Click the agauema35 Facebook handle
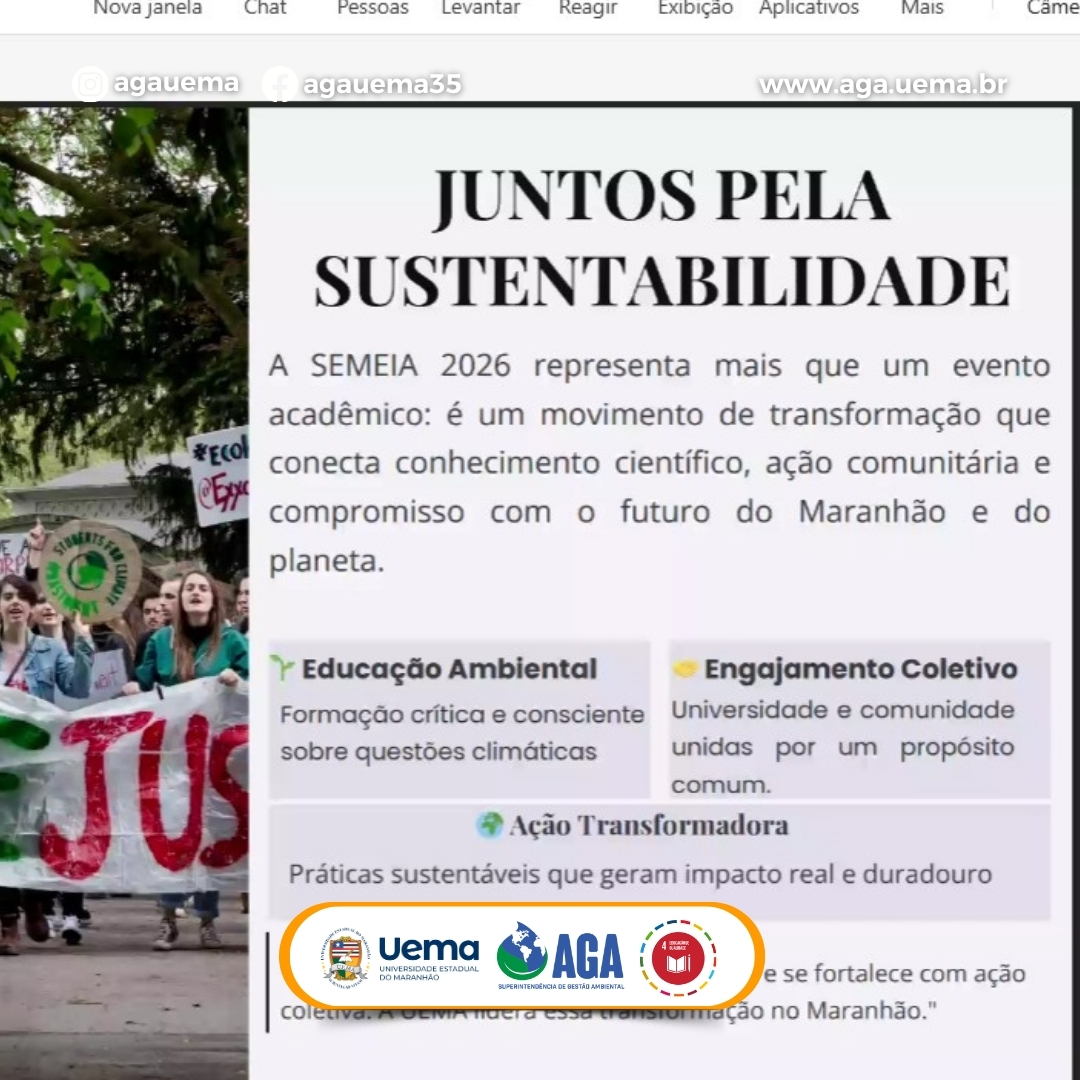Screen dimensions: 1080x1080 382,85
